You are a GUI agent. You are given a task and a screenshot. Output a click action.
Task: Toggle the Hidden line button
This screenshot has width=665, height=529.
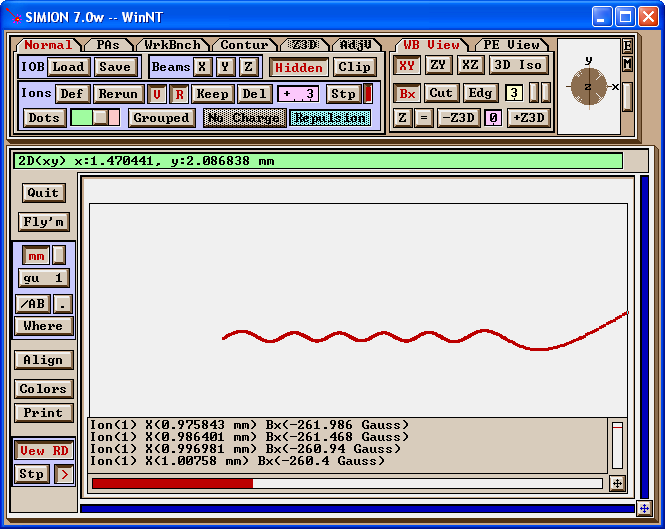click(299, 67)
